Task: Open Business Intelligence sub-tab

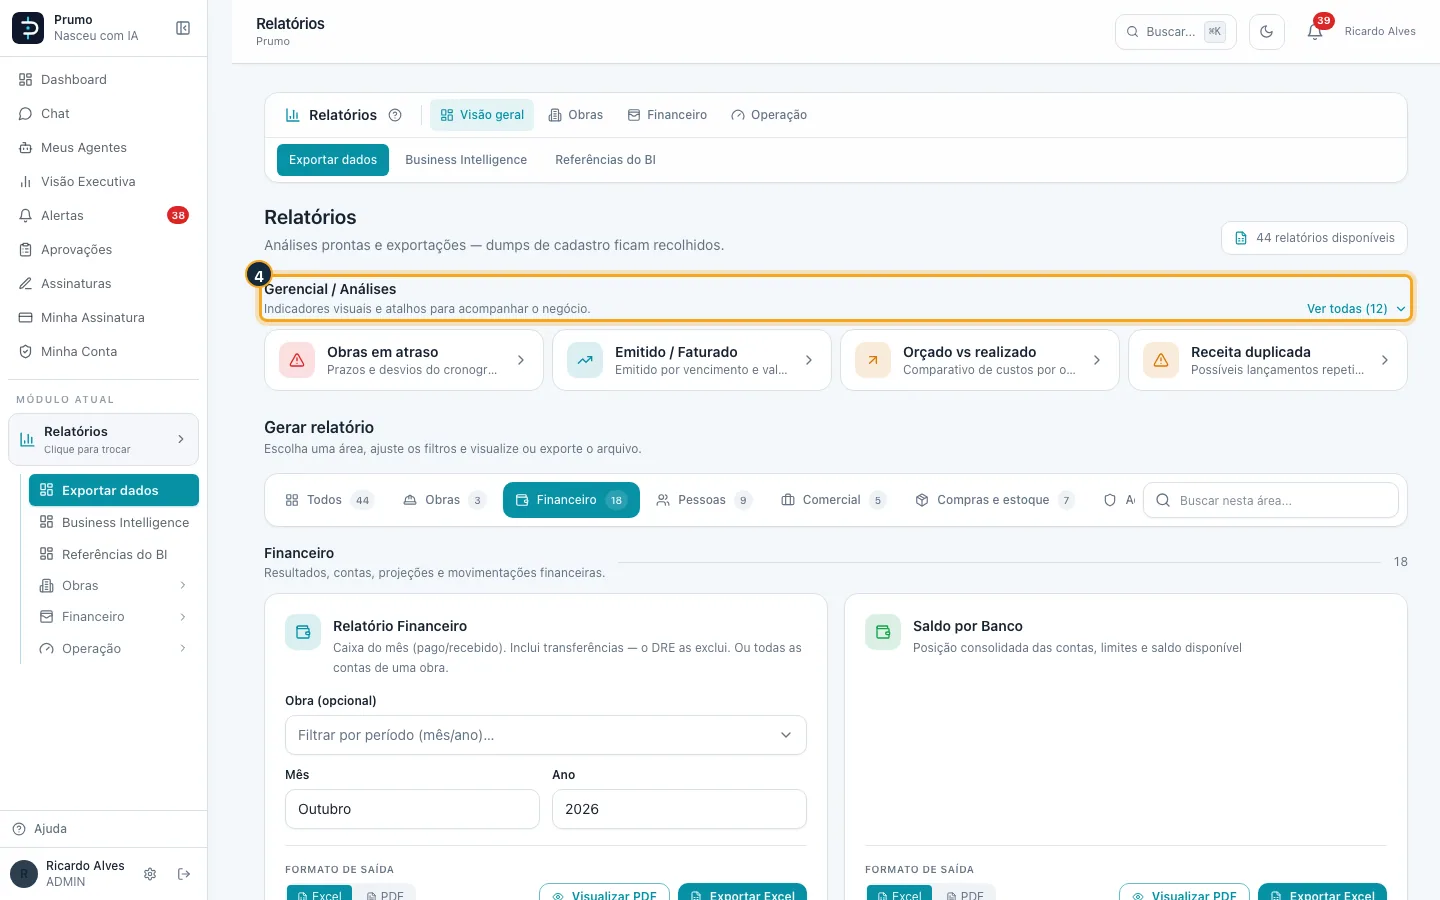Action: pos(466,160)
